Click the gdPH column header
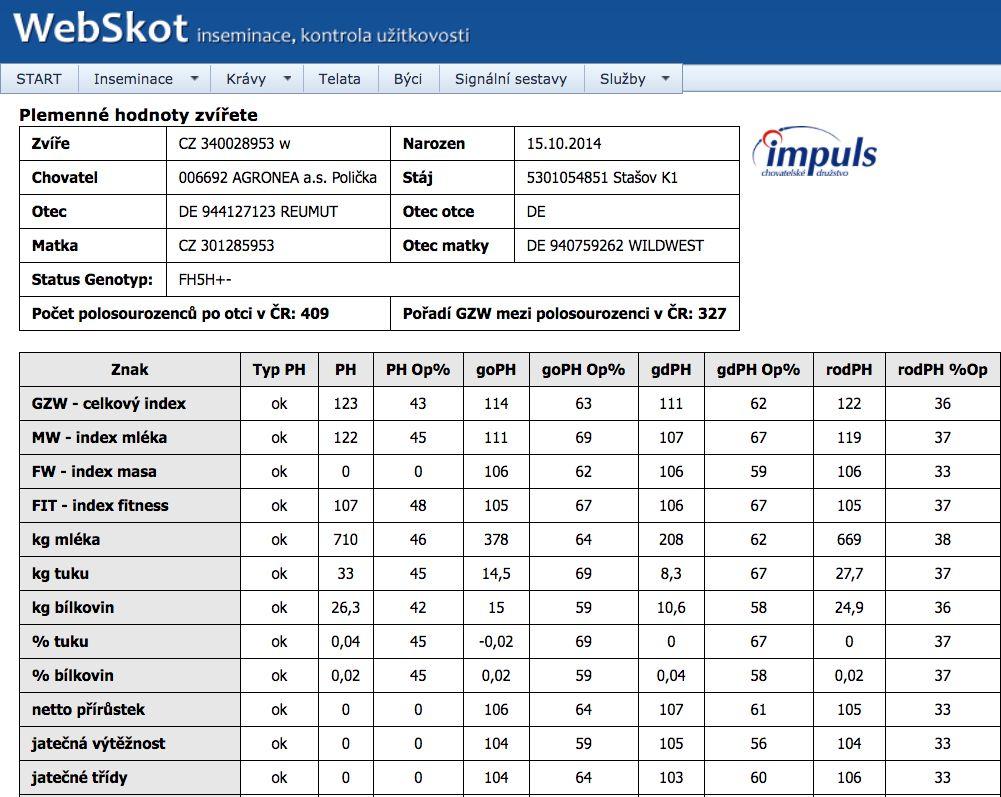This screenshot has width=1001, height=797. 671,369
